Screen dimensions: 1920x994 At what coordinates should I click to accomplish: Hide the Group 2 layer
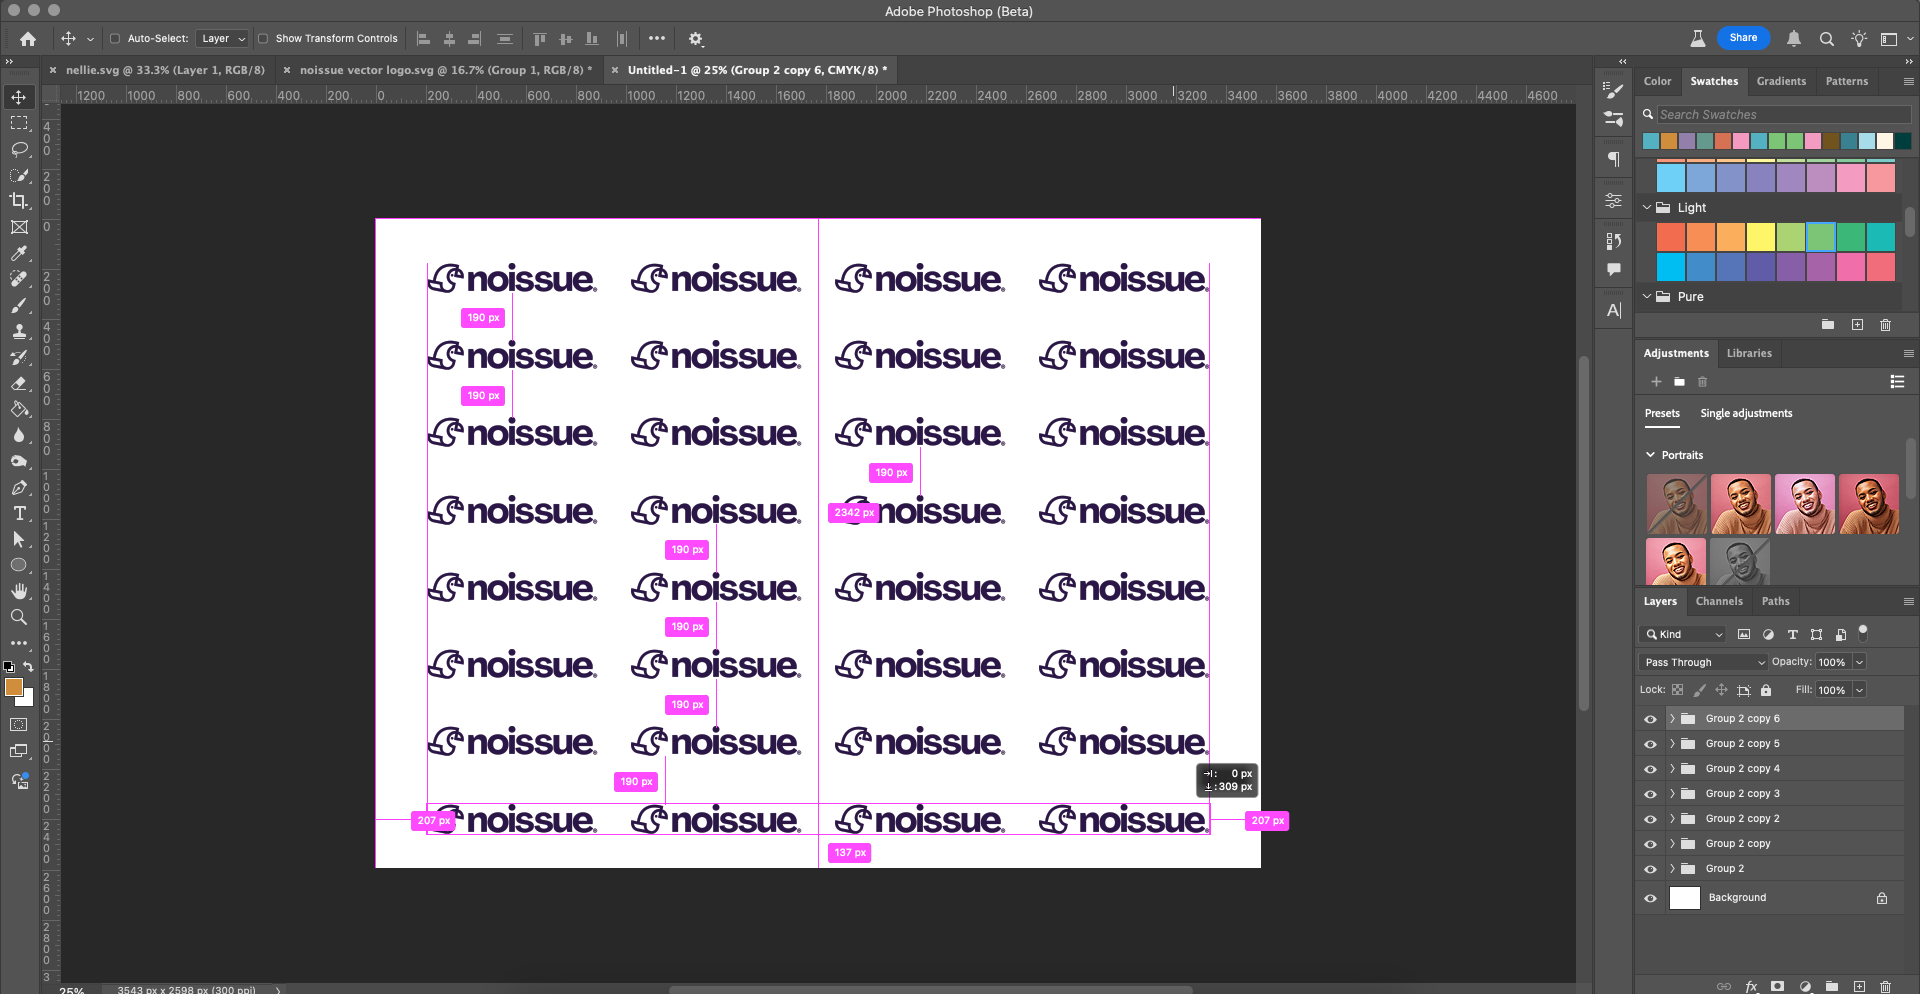point(1651,869)
